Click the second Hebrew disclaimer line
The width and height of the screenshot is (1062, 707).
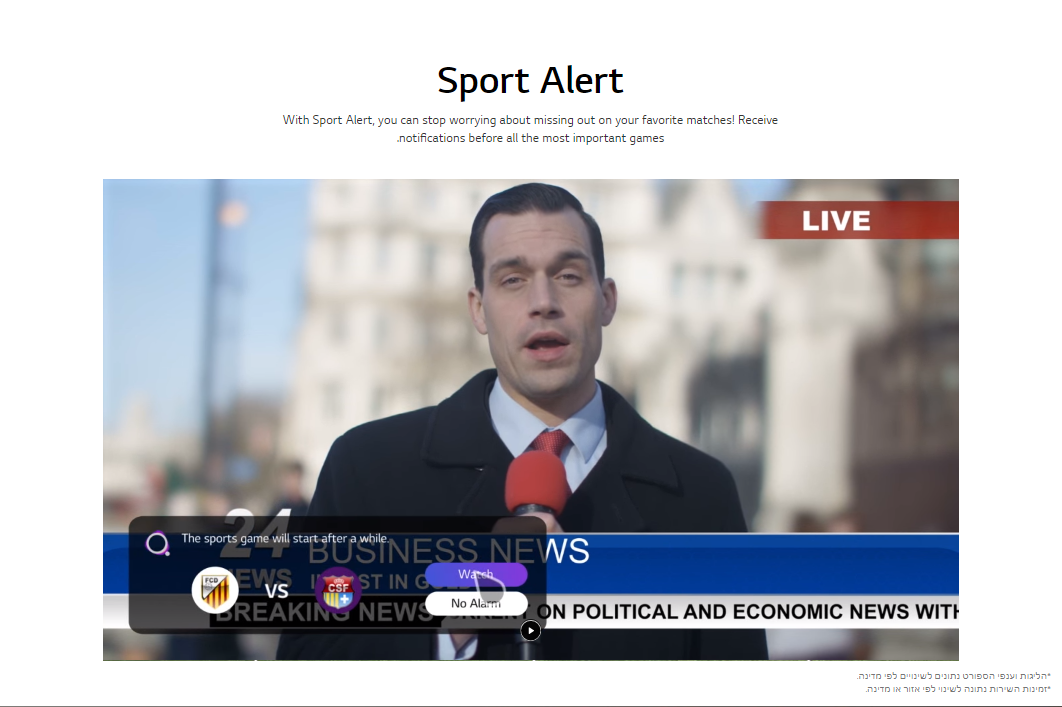(958, 689)
